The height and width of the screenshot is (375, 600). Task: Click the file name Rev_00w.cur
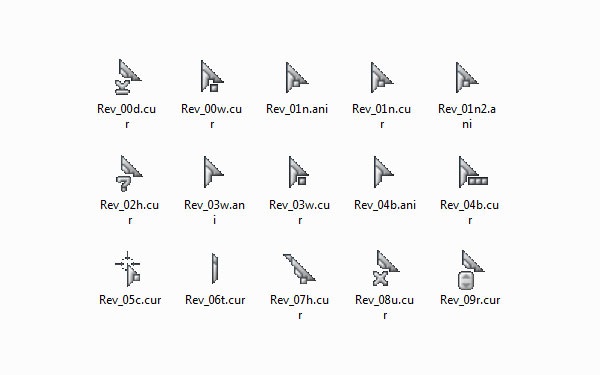[x=212, y=116]
